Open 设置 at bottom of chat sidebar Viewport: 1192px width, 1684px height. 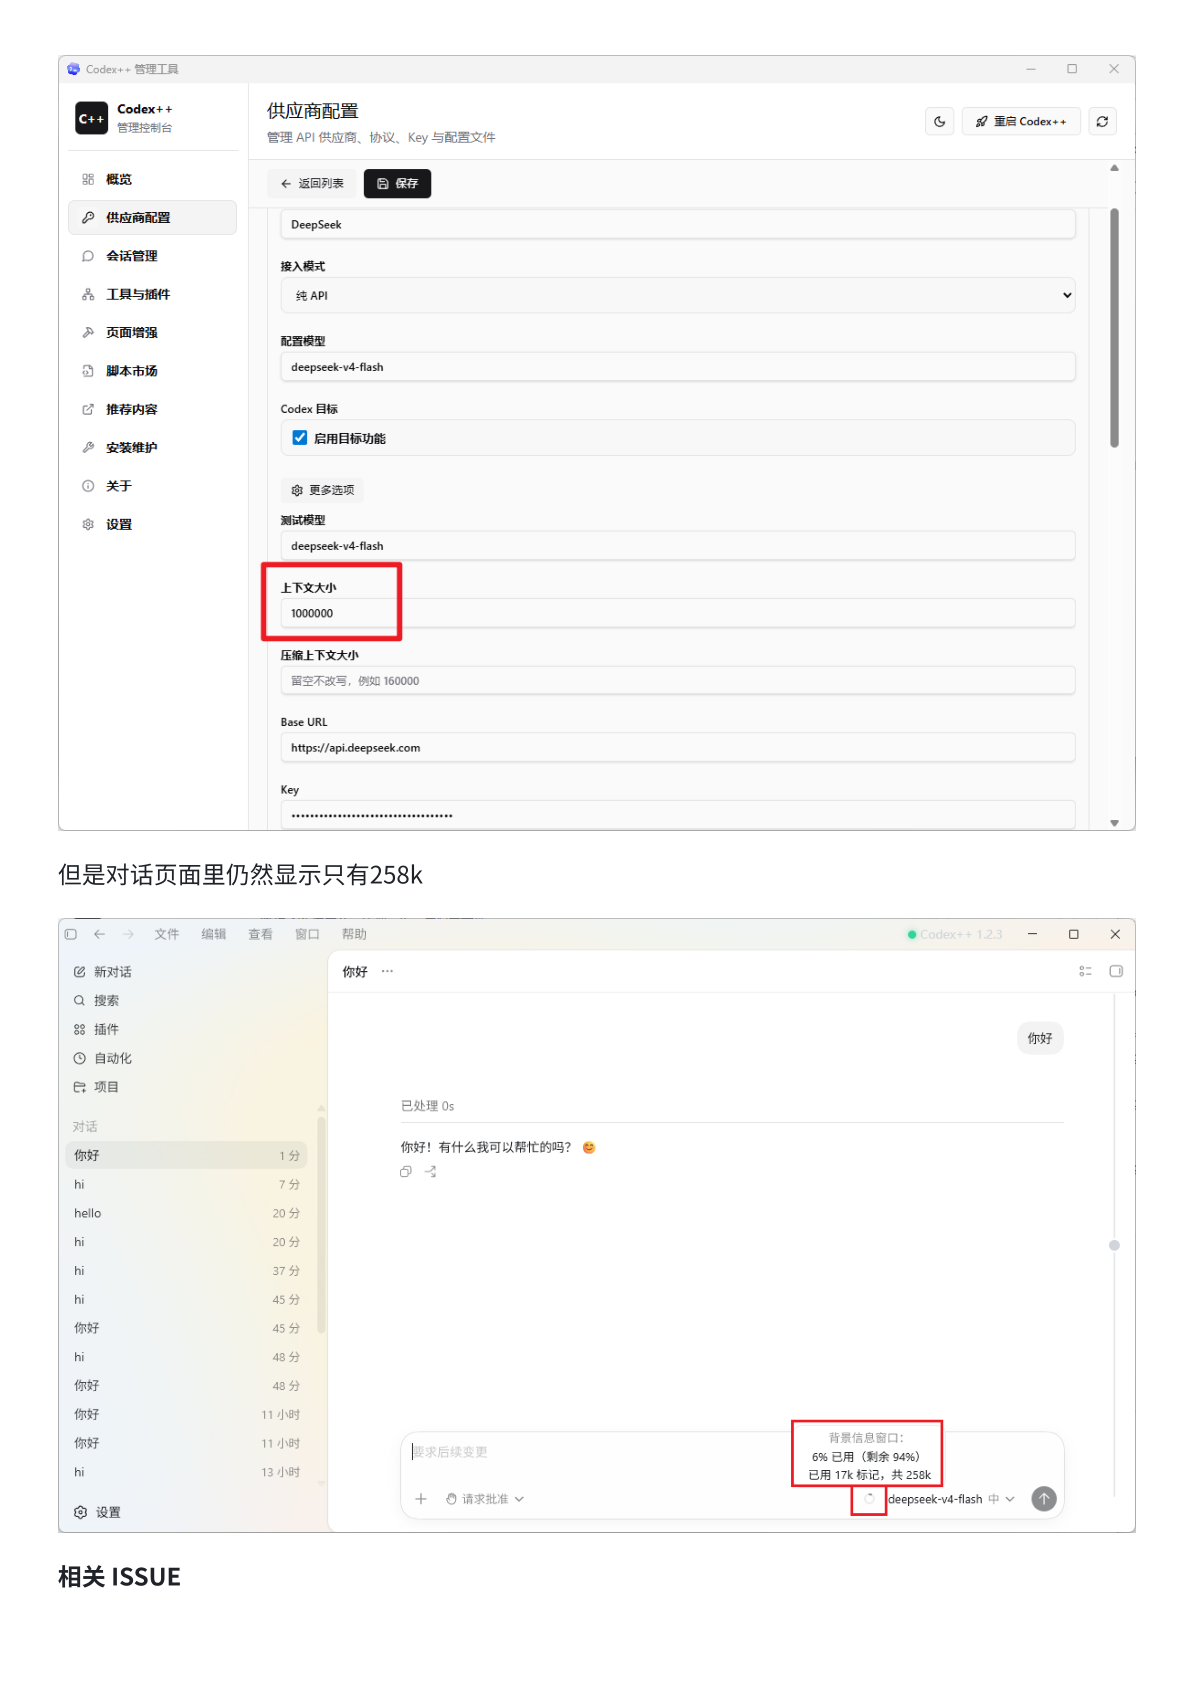click(97, 1512)
